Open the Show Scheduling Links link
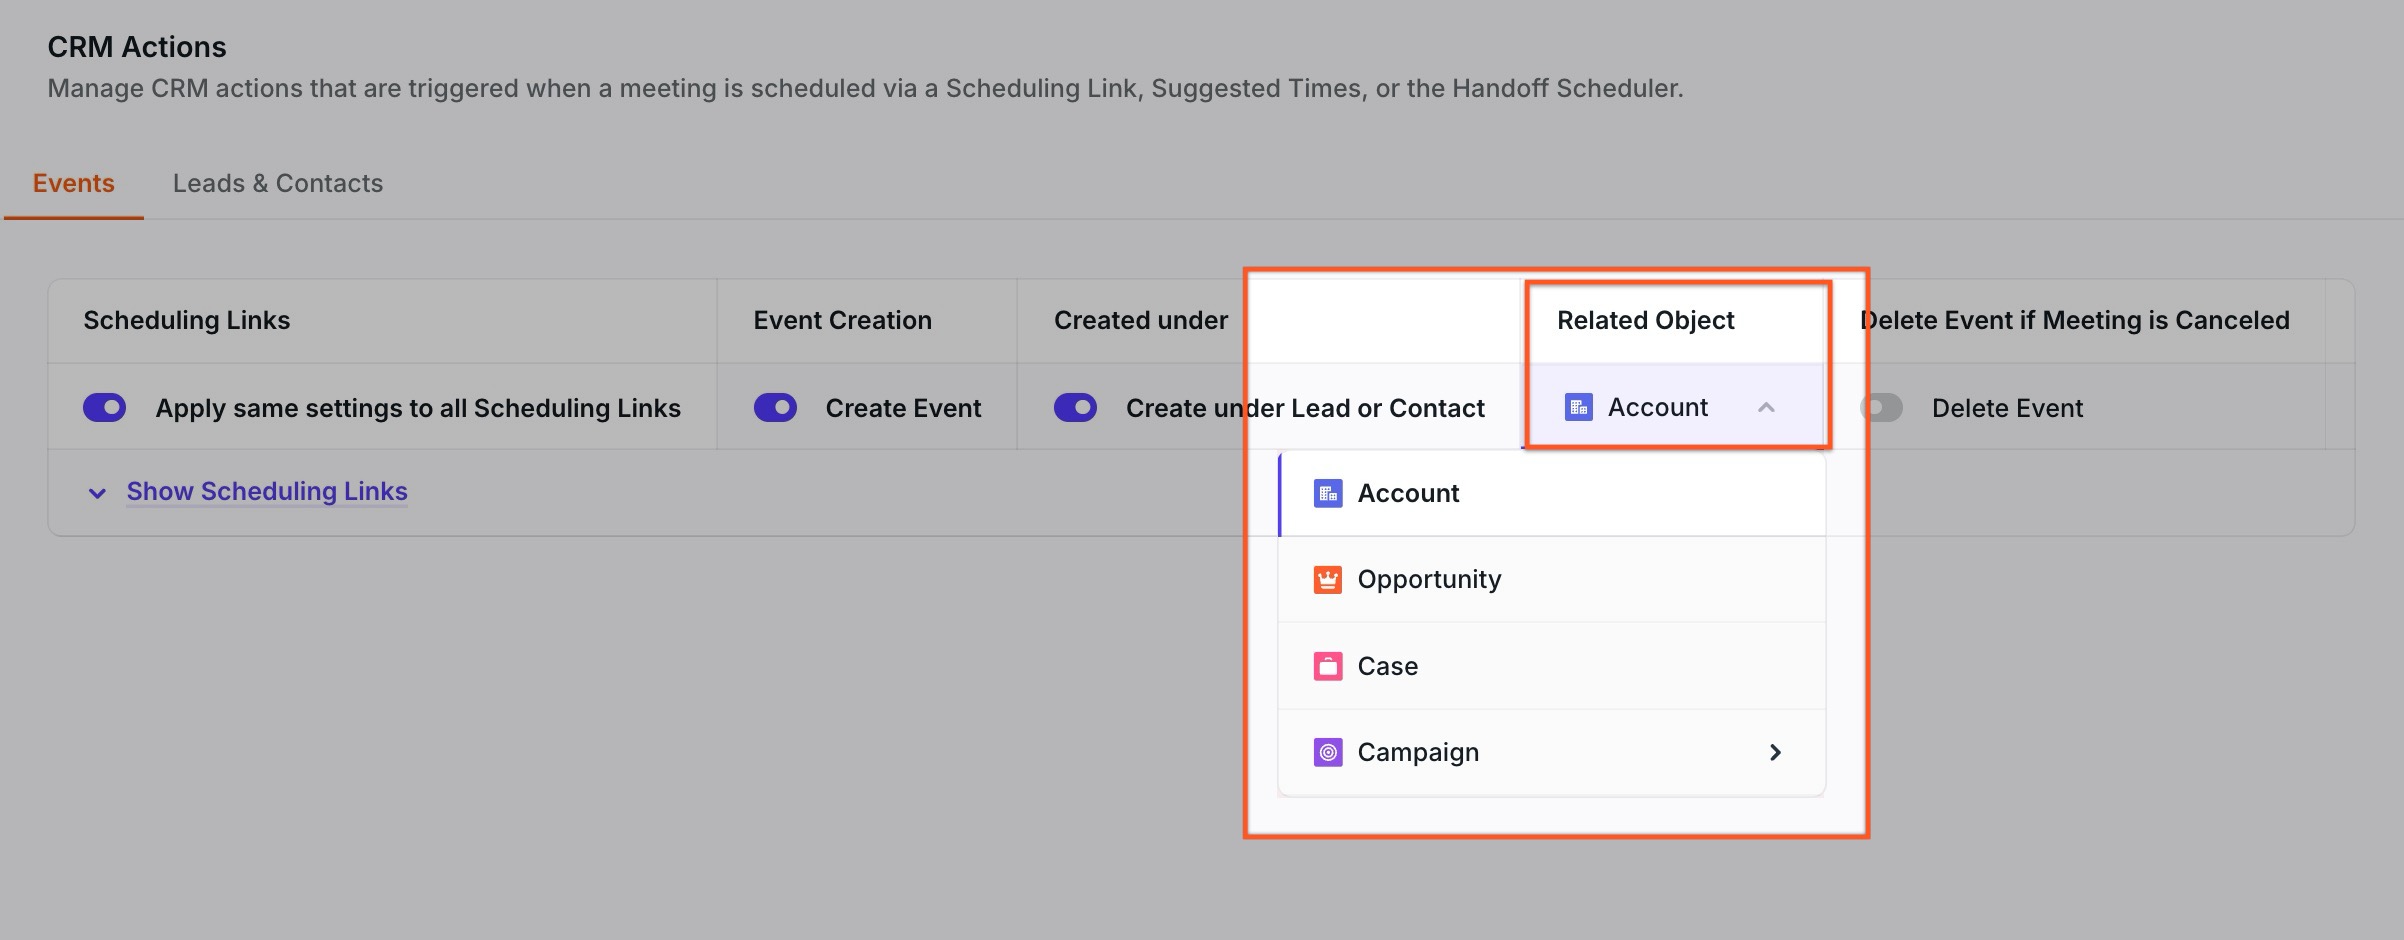Viewport: 2404px width, 940px height. 267,491
